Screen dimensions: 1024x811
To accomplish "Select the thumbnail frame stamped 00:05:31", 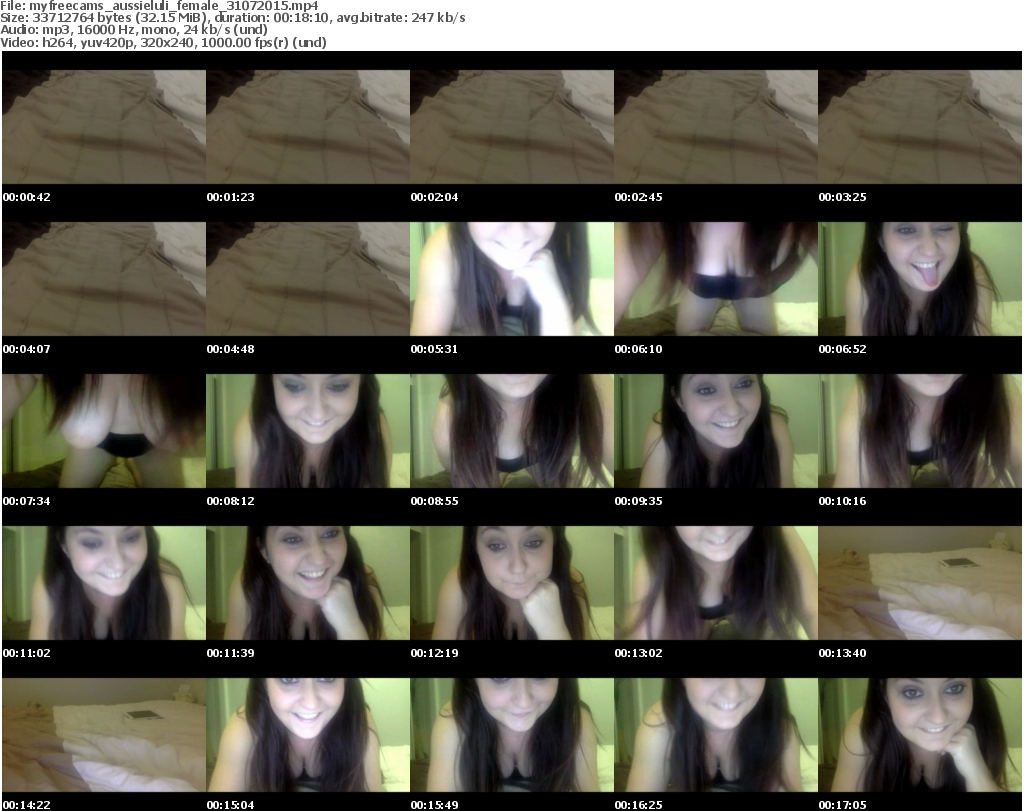I will (x=512, y=279).
